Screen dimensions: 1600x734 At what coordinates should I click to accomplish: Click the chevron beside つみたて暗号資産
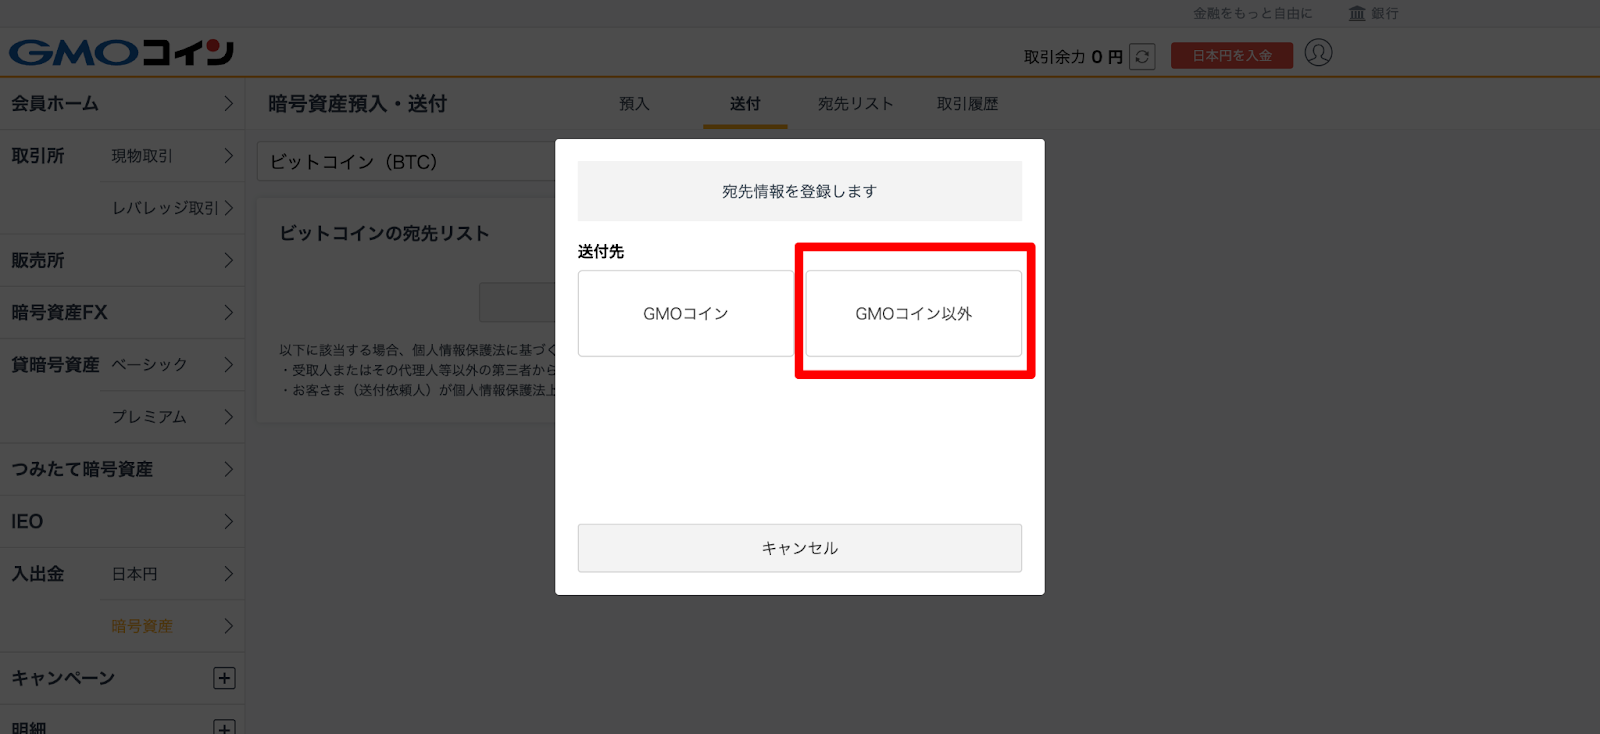tap(228, 469)
